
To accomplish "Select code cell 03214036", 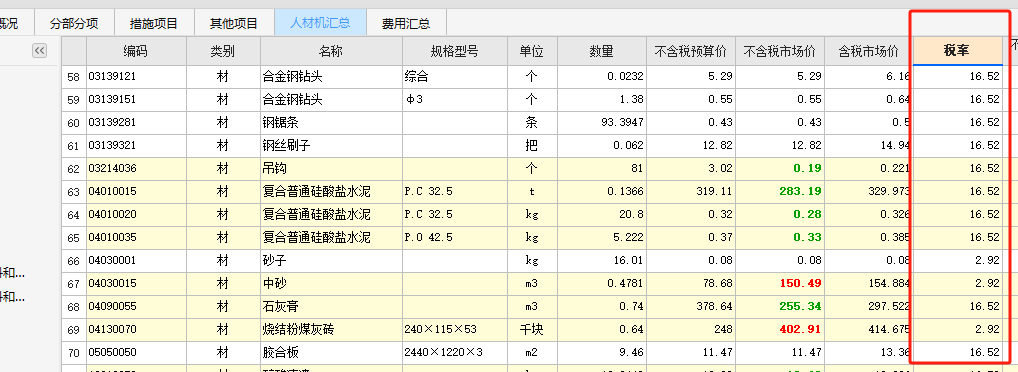I will pyautogui.click(x=136, y=168).
